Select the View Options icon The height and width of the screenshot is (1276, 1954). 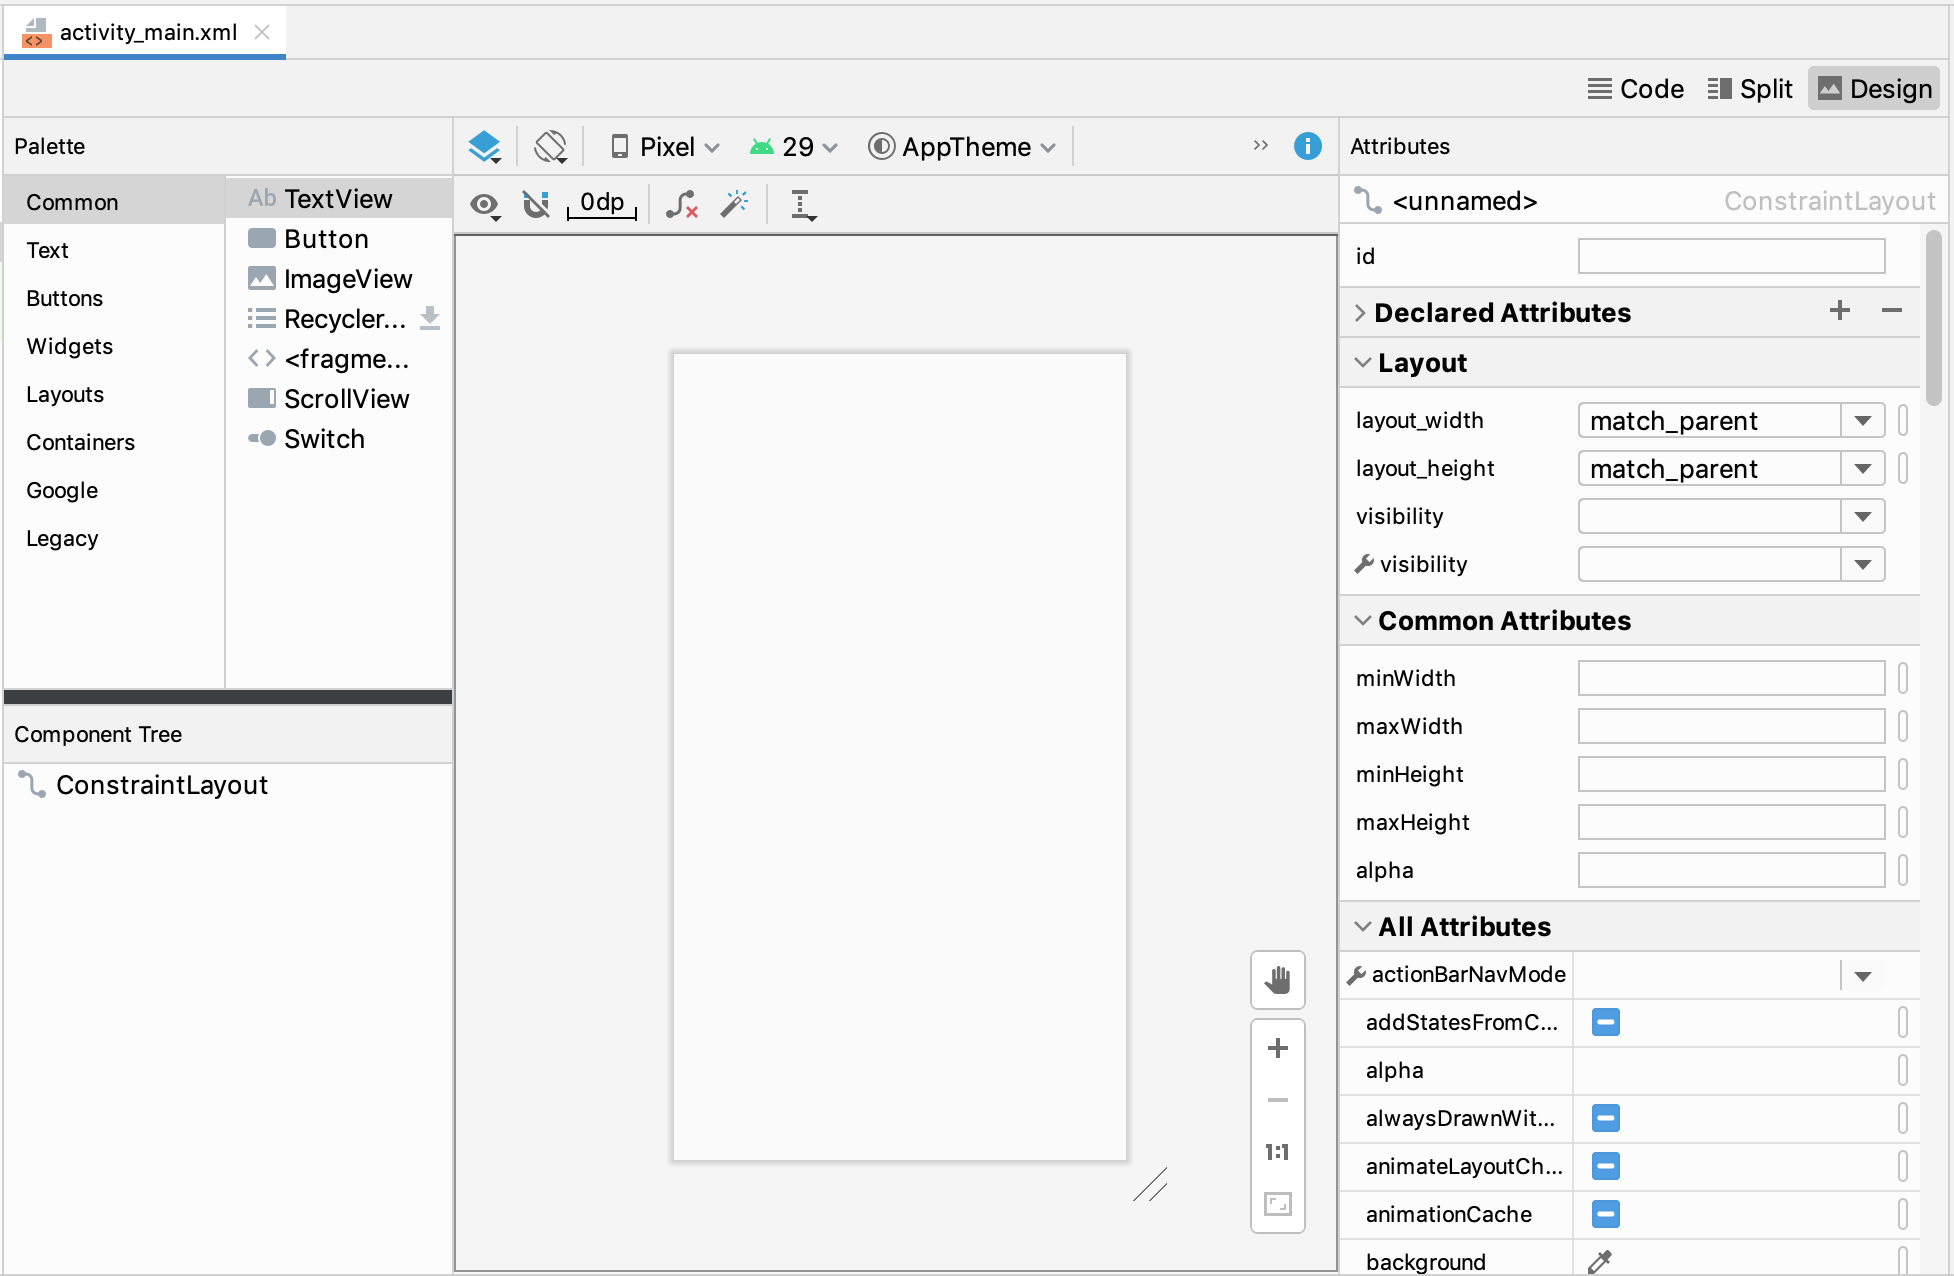pyautogui.click(x=488, y=202)
